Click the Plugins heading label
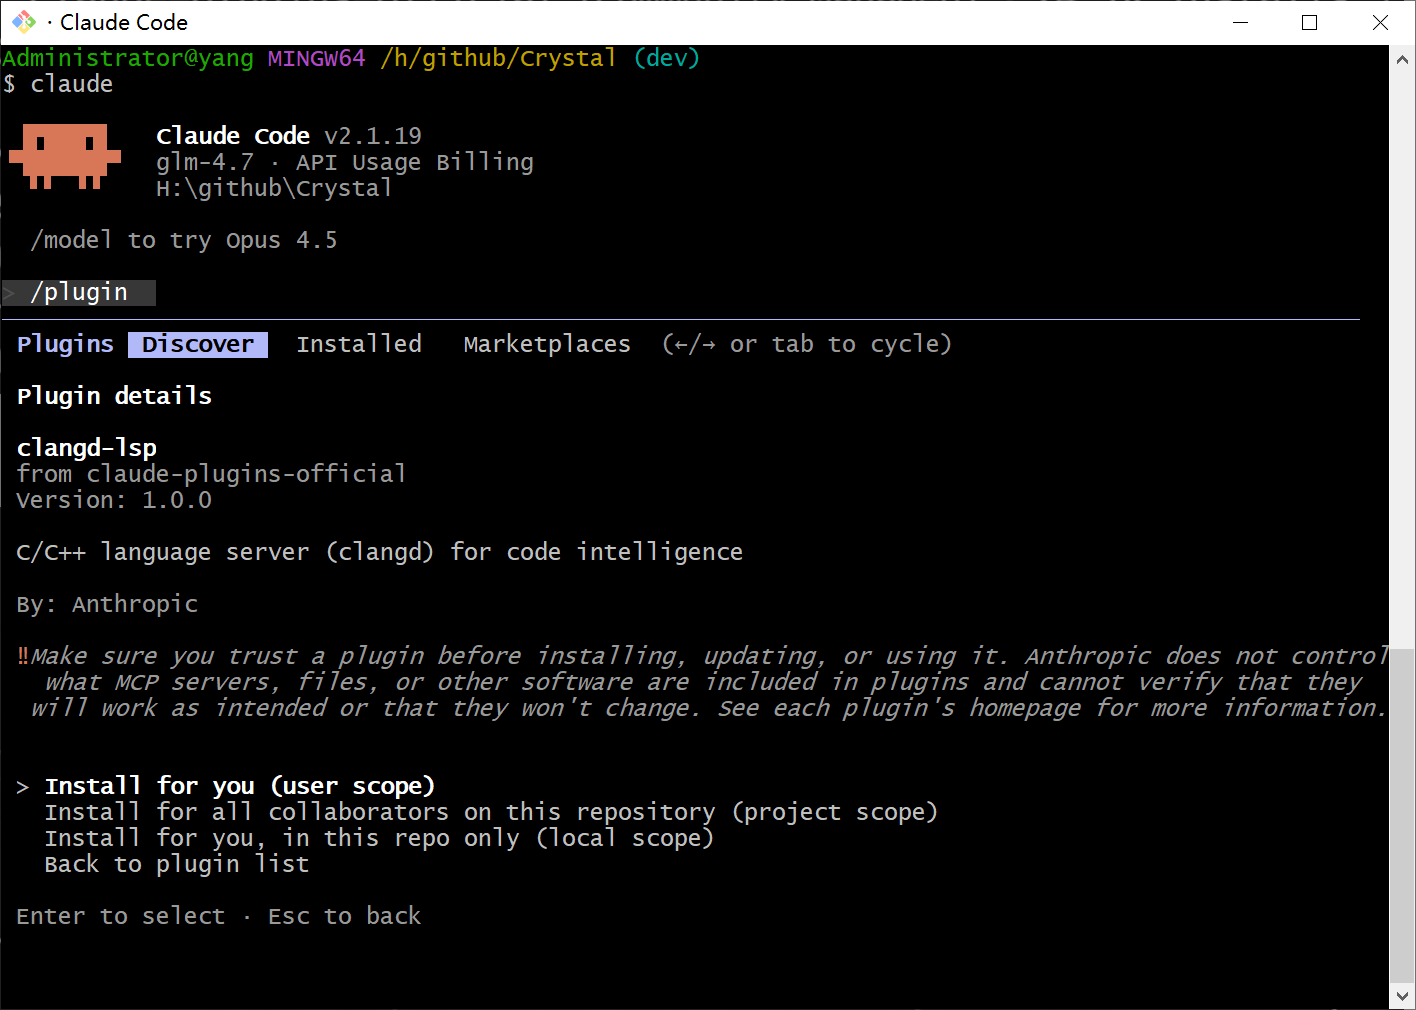This screenshot has width=1416, height=1010. pyautogui.click(x=65, y=344)
